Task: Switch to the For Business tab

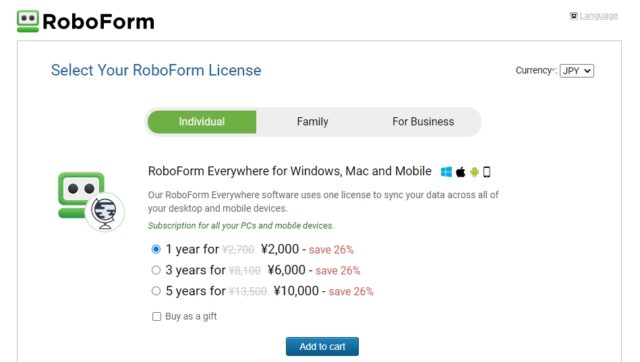Action: [x=423, y=122]
